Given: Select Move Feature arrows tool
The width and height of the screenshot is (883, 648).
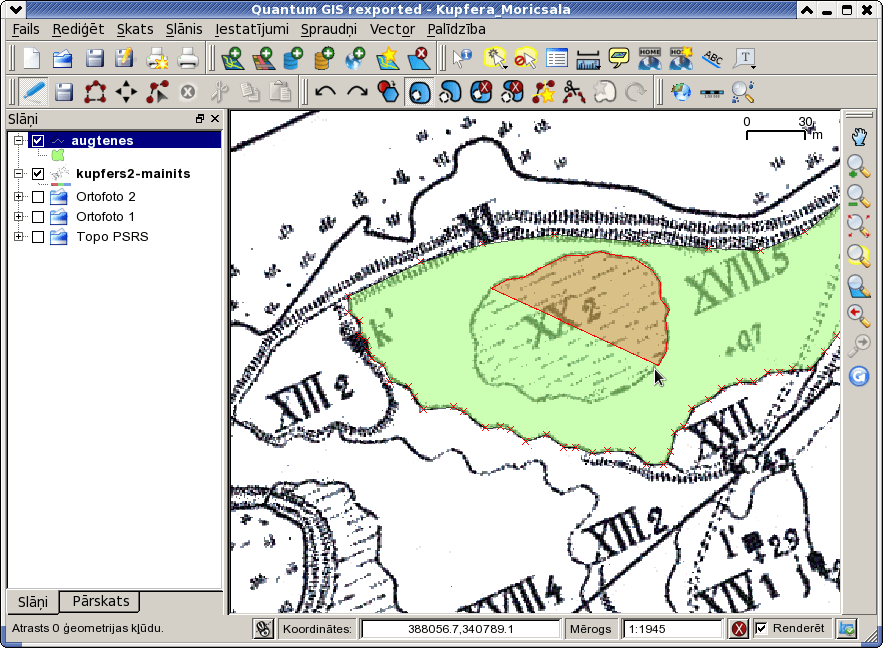Looking at the screenshot, I should point(126,92).
